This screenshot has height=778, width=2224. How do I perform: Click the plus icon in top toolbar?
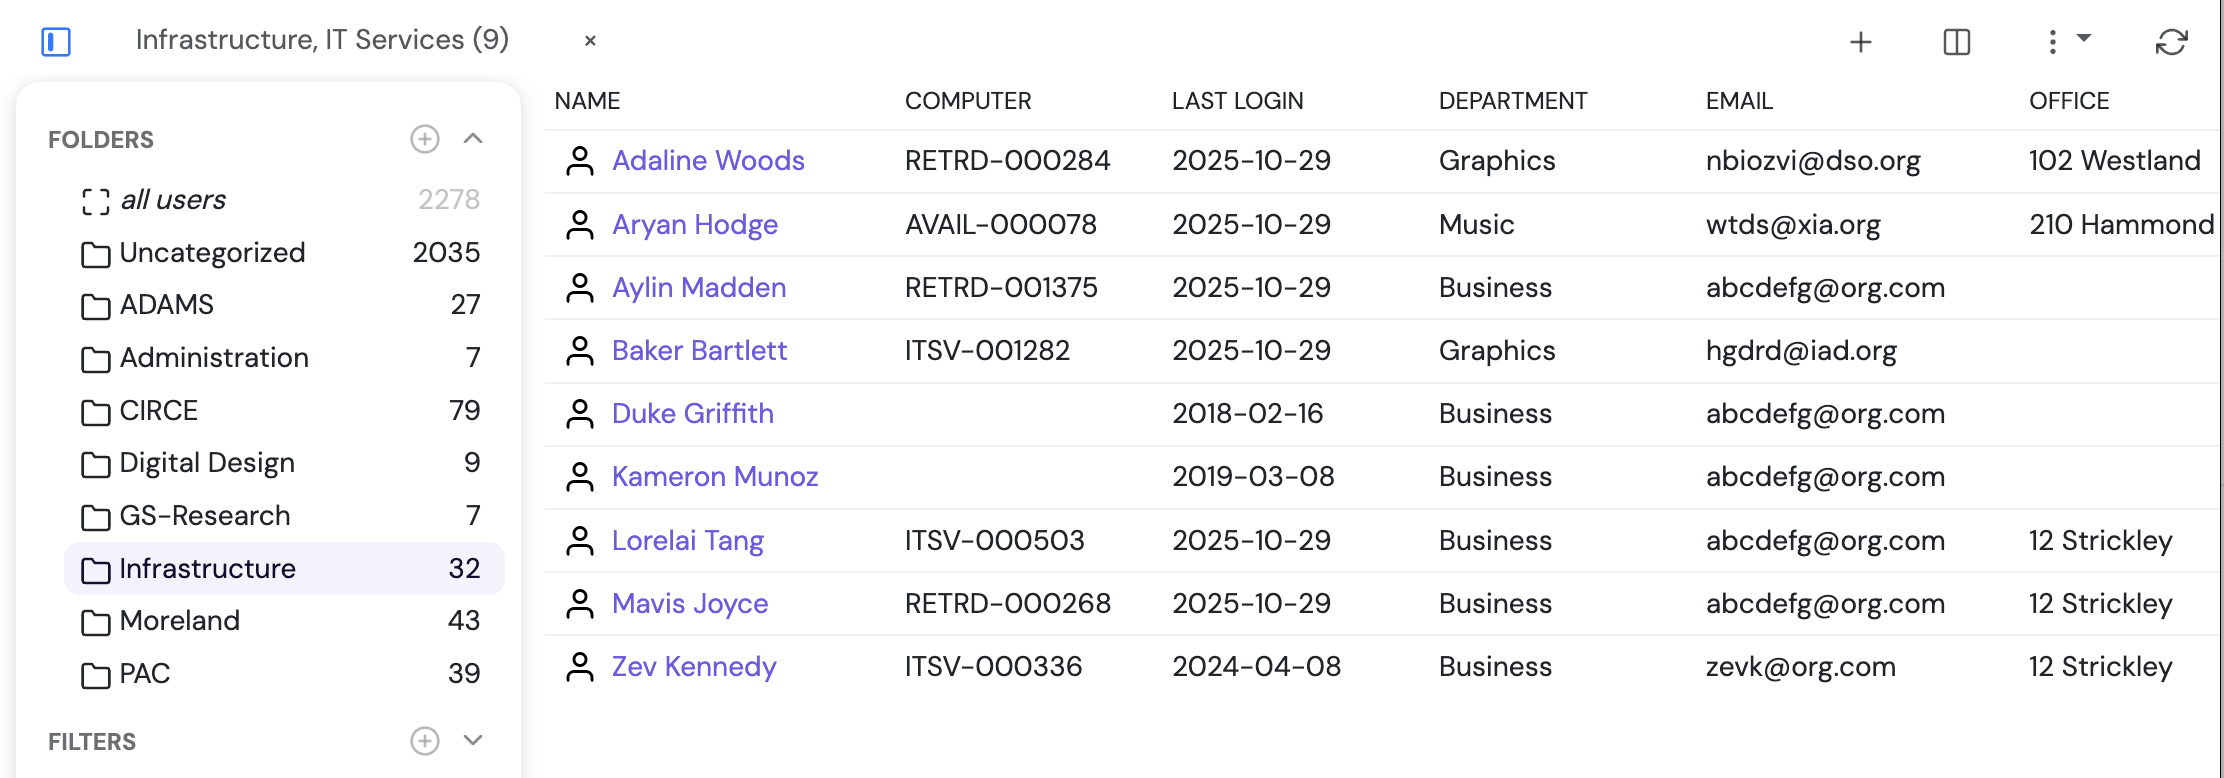(1860, 42)
